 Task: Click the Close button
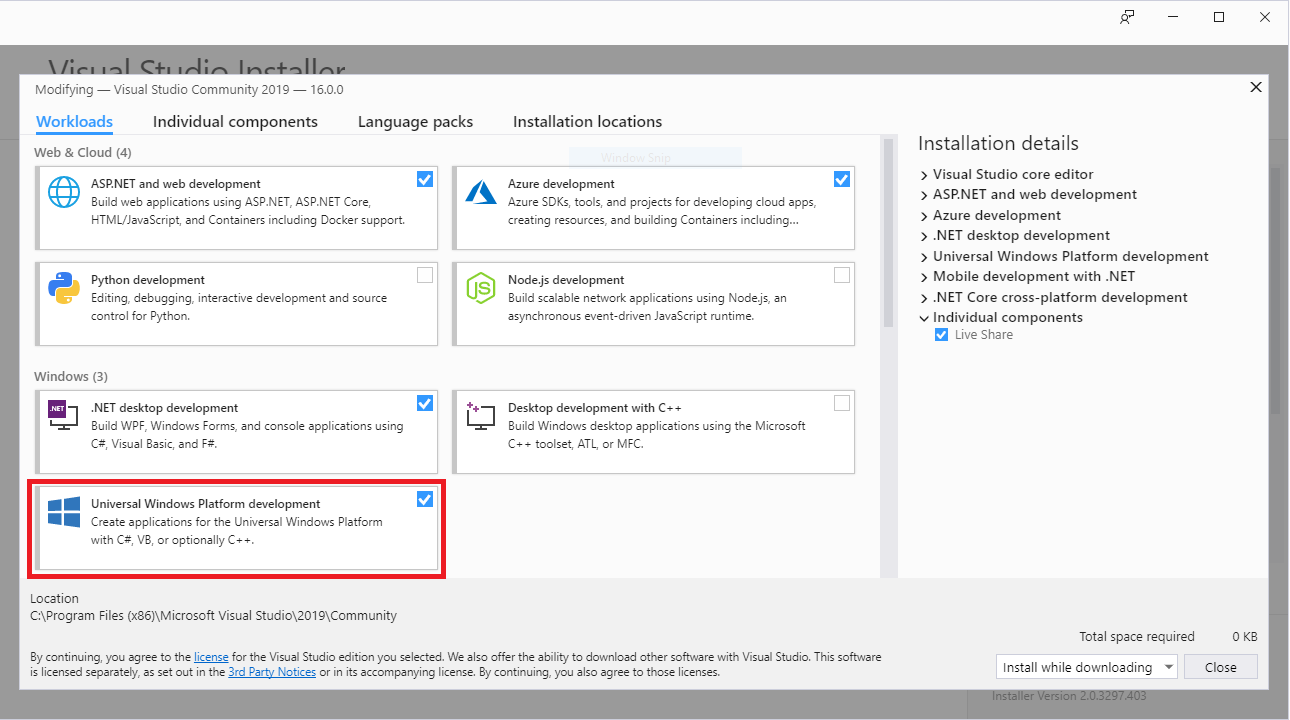(1221, 667)
